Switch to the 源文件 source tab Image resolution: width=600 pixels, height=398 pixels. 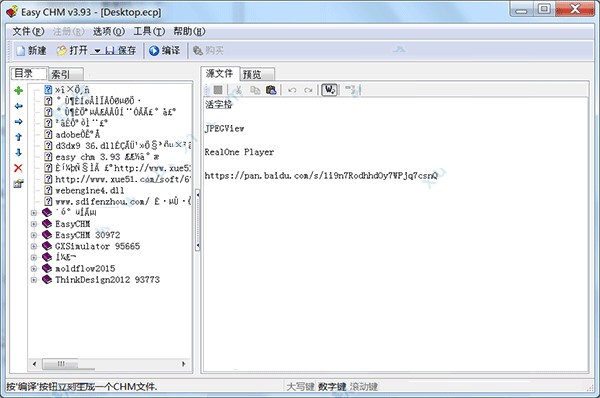point(220,73)
